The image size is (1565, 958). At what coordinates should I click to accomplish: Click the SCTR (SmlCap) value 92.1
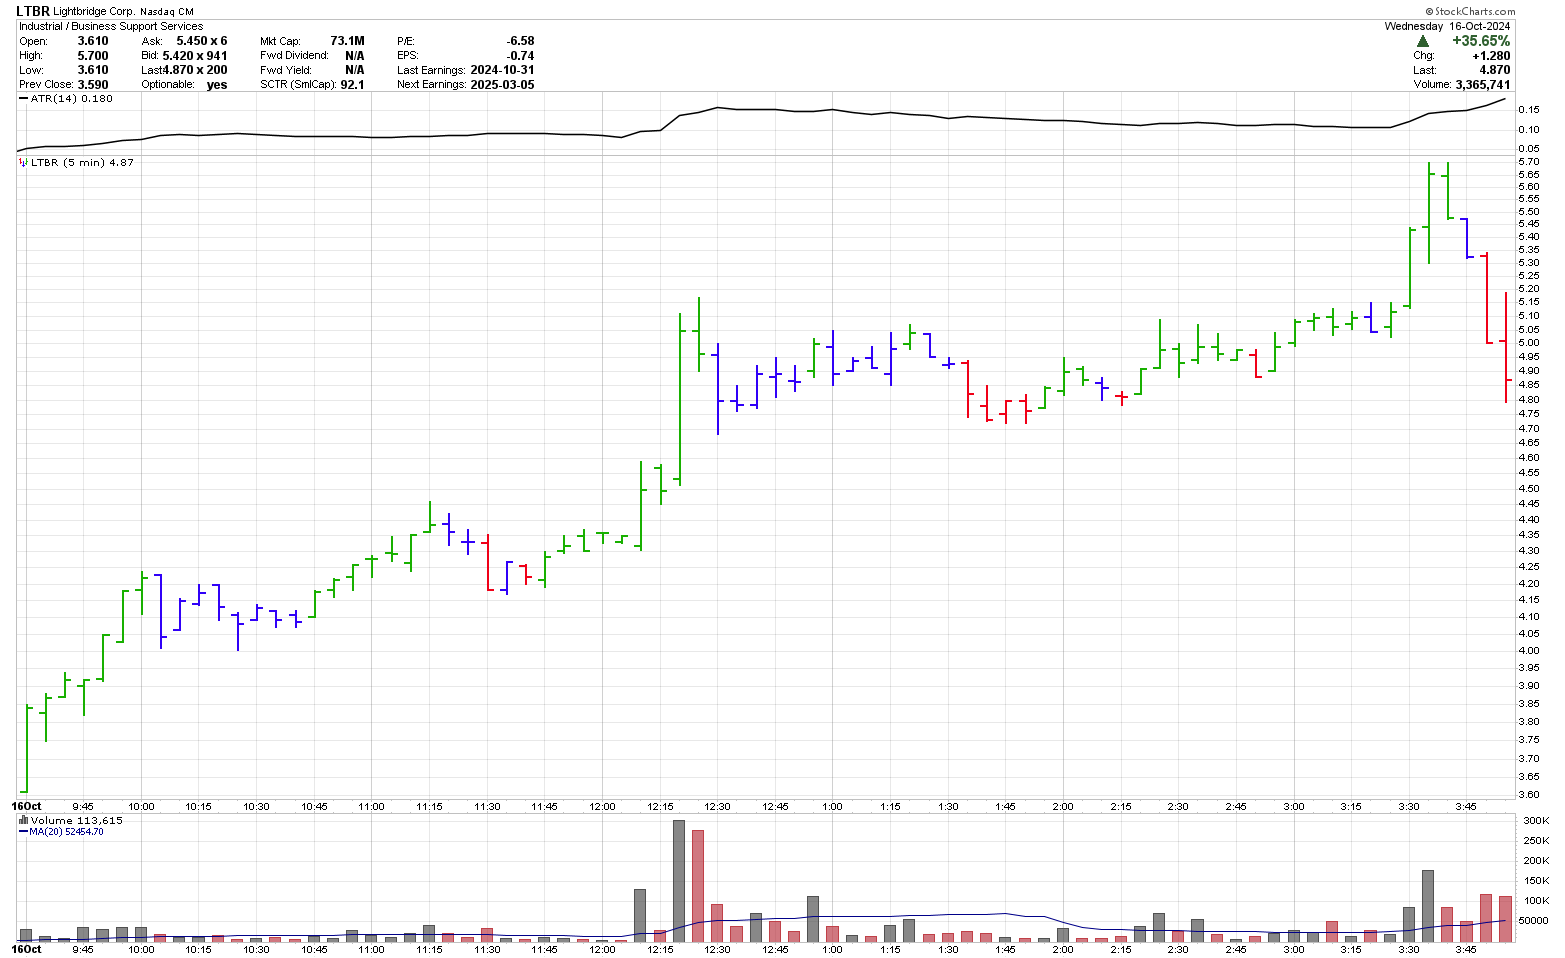(352, 85)
